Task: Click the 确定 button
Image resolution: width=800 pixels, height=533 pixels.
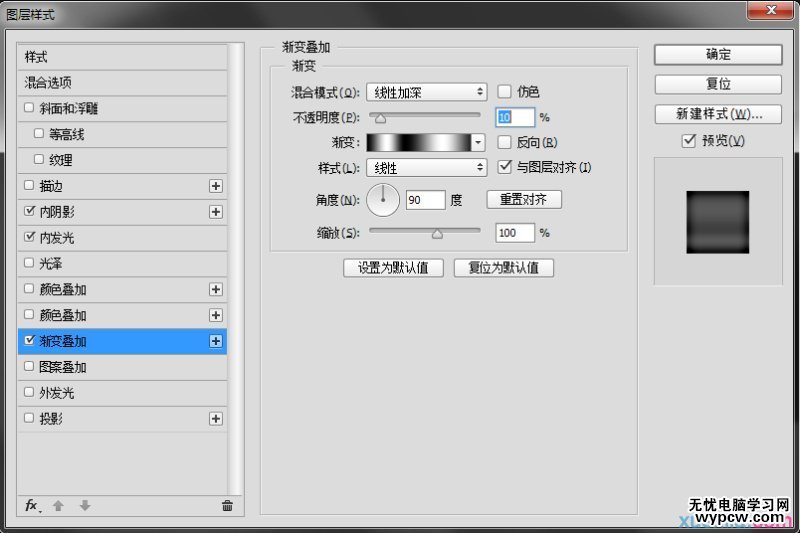Action: [718, 55]
